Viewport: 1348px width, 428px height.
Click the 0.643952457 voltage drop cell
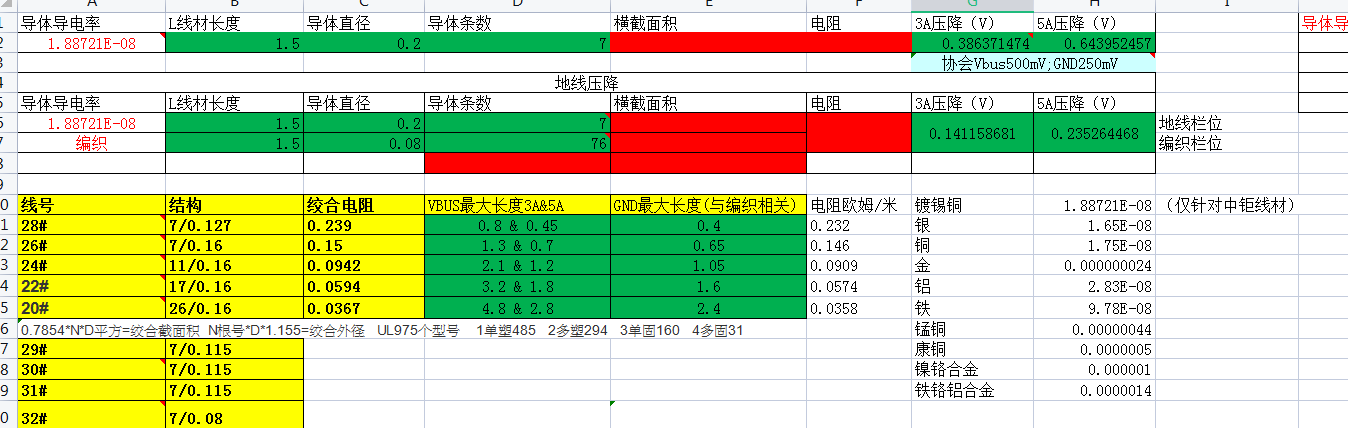(x=1094, y=44)
